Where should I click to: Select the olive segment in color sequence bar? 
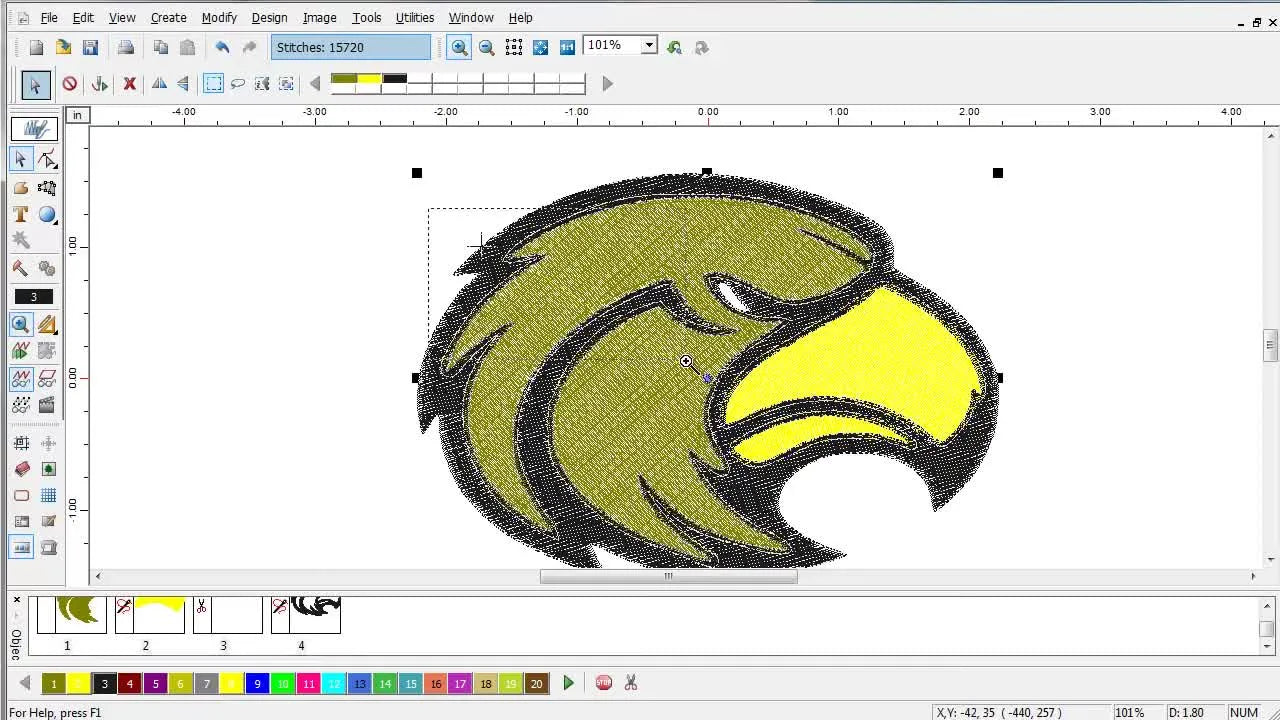click(x=343, y=79)
